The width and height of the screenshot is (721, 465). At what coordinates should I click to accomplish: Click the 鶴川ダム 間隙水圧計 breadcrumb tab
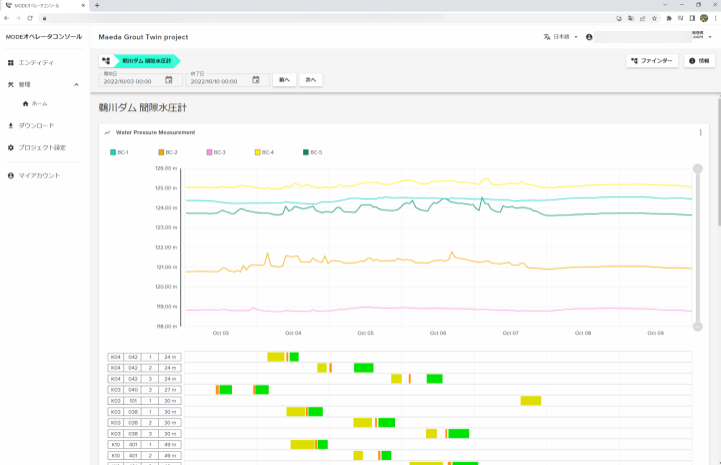147,61
